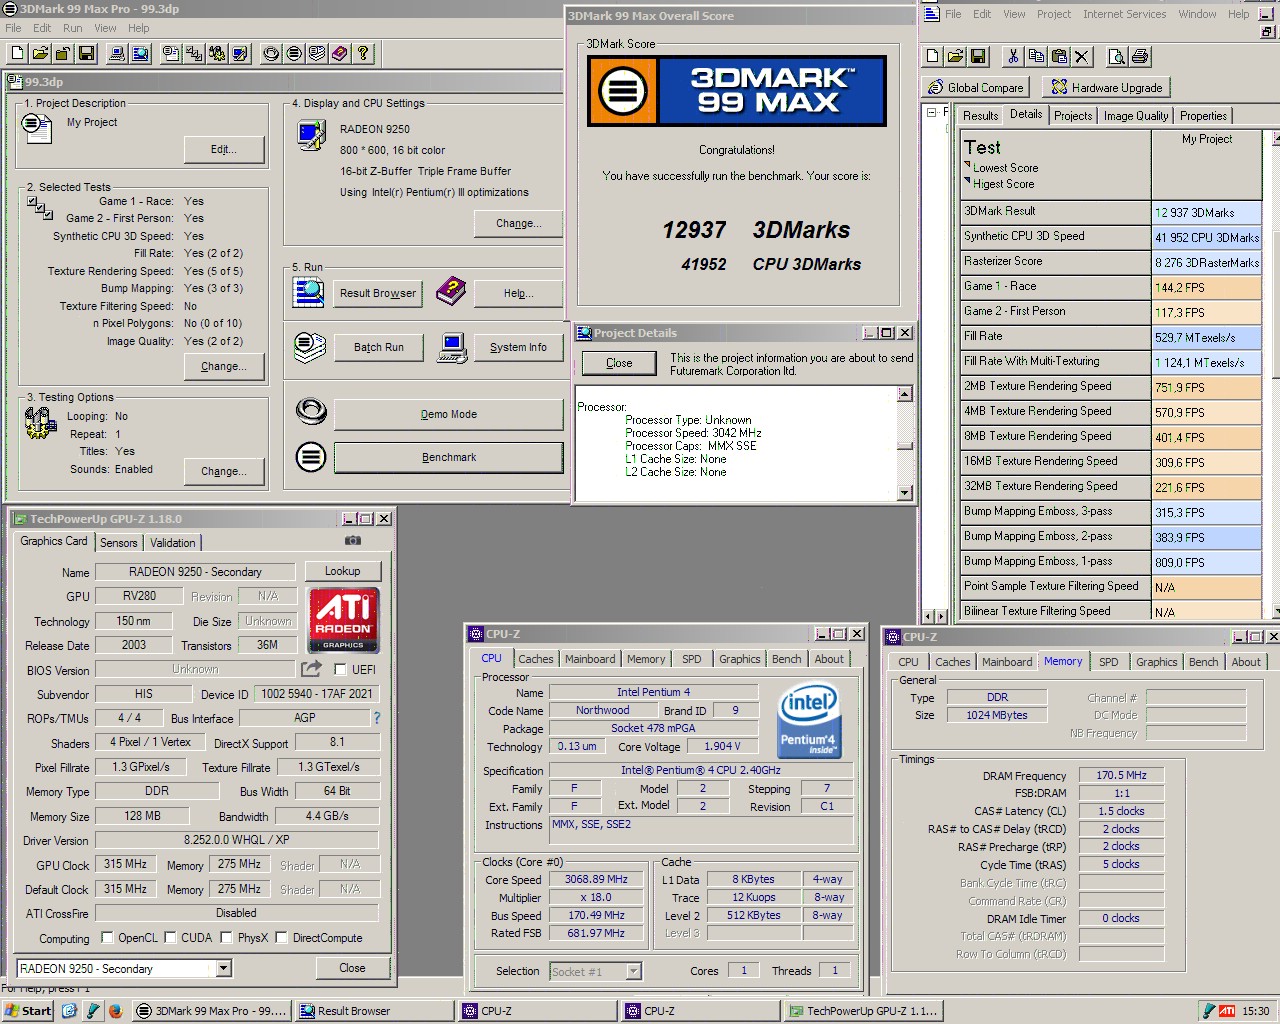
Task: Click the Copy icon in Result Browser toolbar
Action: (1036, 56)
